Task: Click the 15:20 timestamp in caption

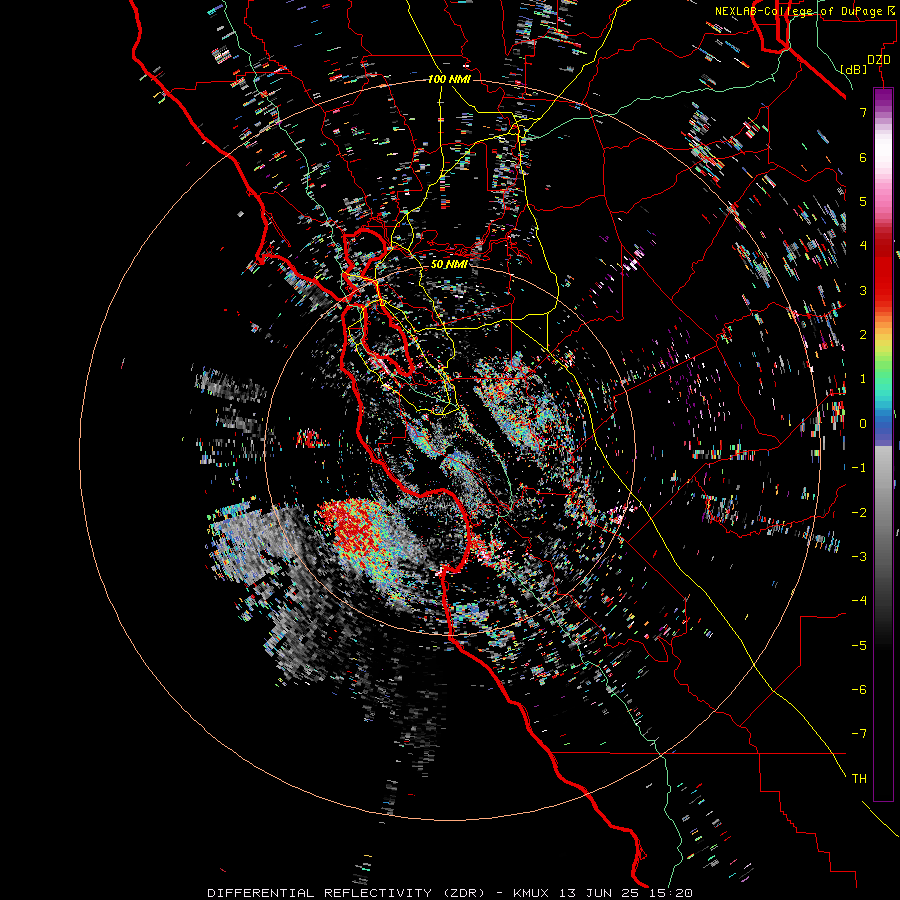Action: (670, 893)
